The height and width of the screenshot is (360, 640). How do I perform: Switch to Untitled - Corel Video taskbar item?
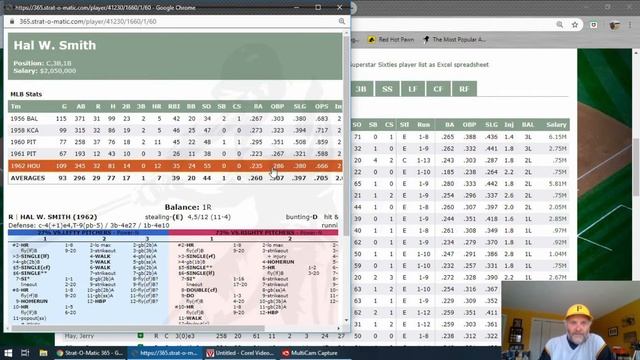tap(239, 353)
